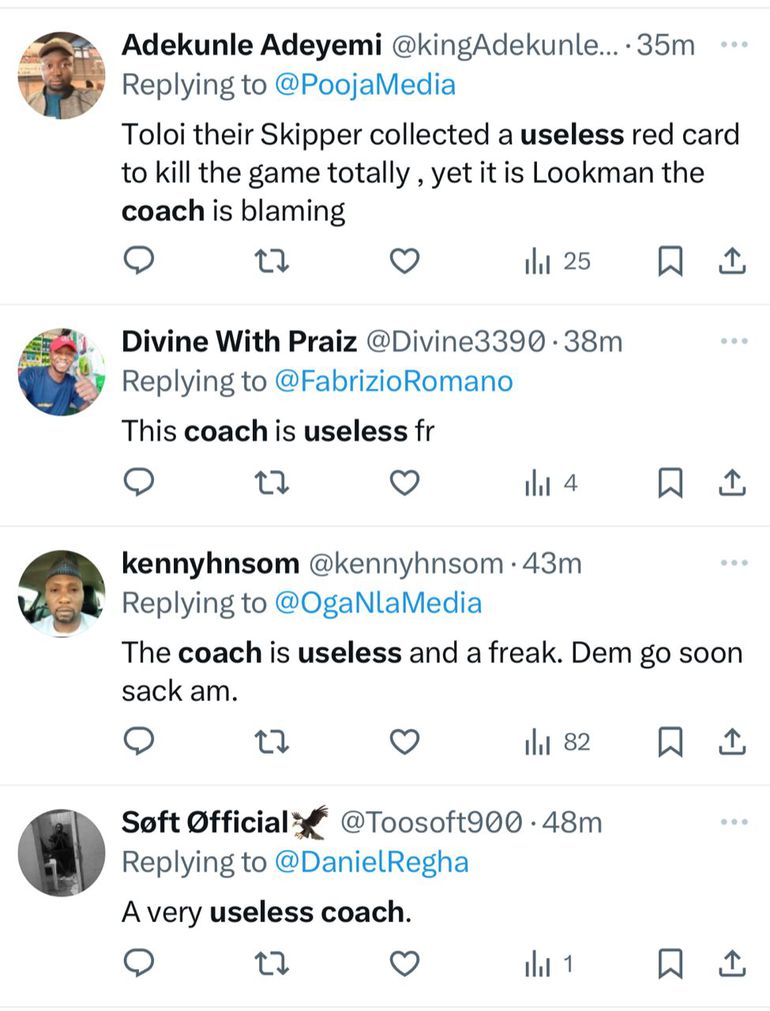Open more options on Adekunle Adeyemi's tweet
The width and height of the screenshot is (770, 1011).
(734, 45)
